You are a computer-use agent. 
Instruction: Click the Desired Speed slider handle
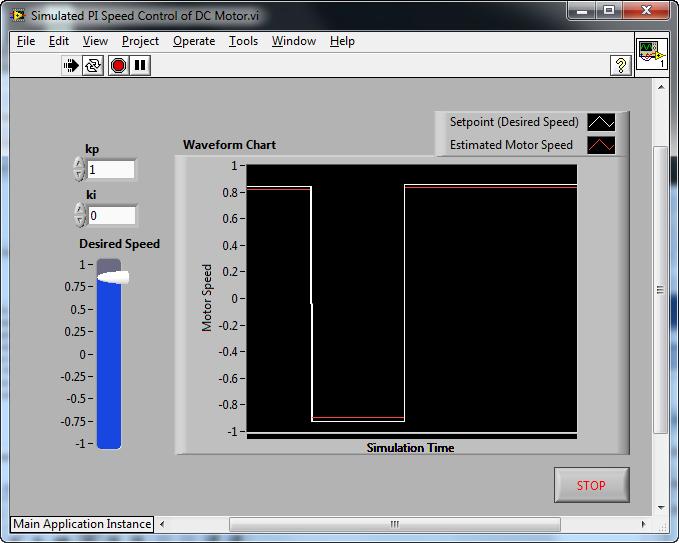(112, 277)
